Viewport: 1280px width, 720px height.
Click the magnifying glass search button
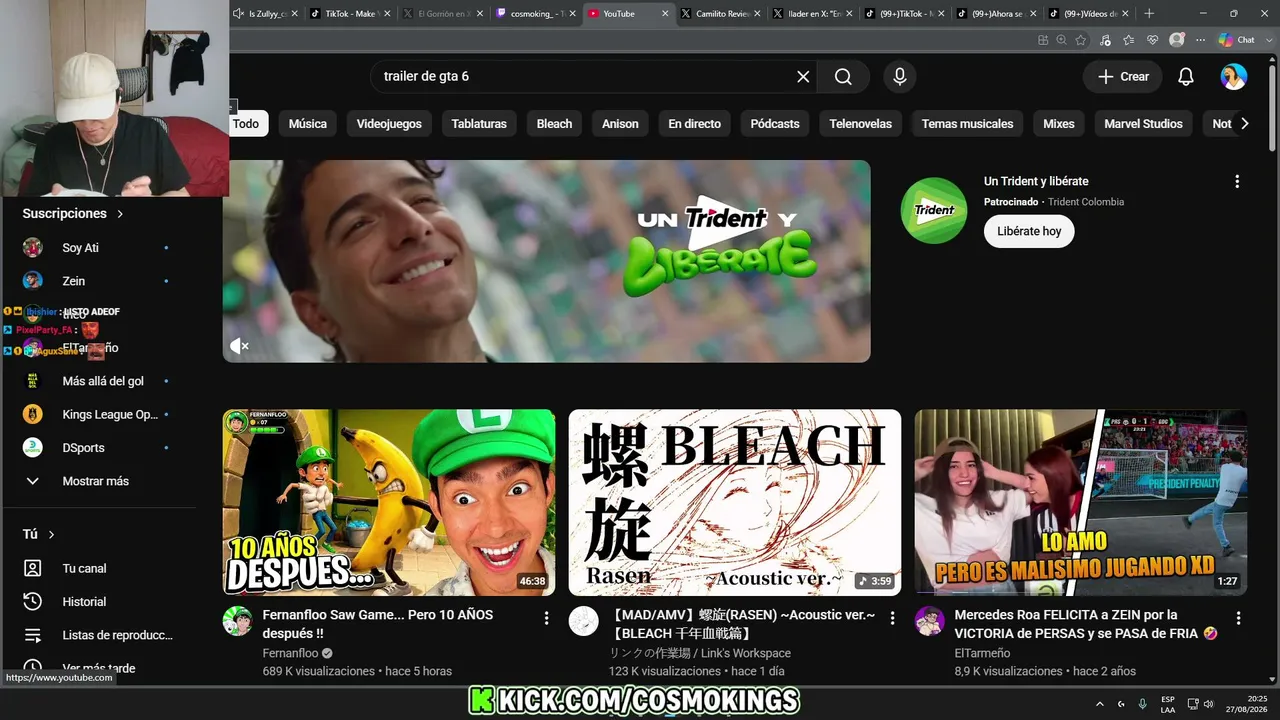(843, 77)
